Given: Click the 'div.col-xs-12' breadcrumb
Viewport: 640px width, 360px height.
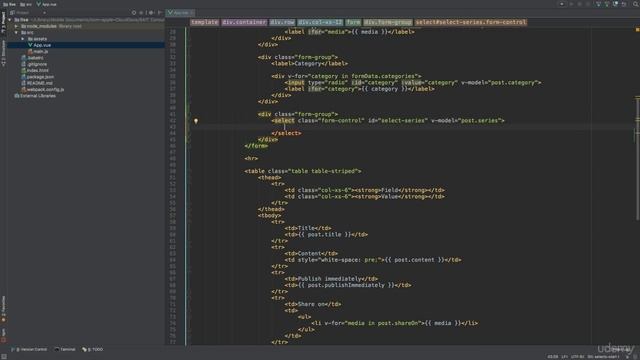Looking at the screenshot, I should point(320,22).
